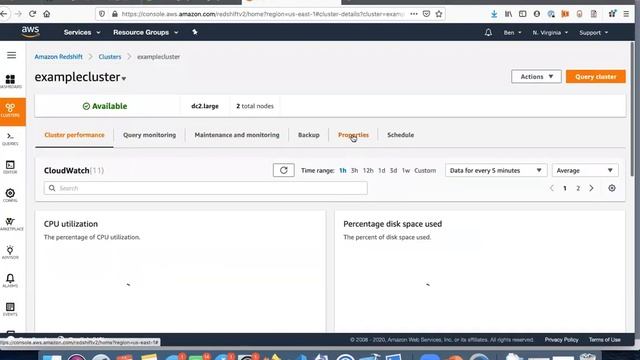Open the Backup tab
The image size is (640, 360).
click(x=309, y=135)
